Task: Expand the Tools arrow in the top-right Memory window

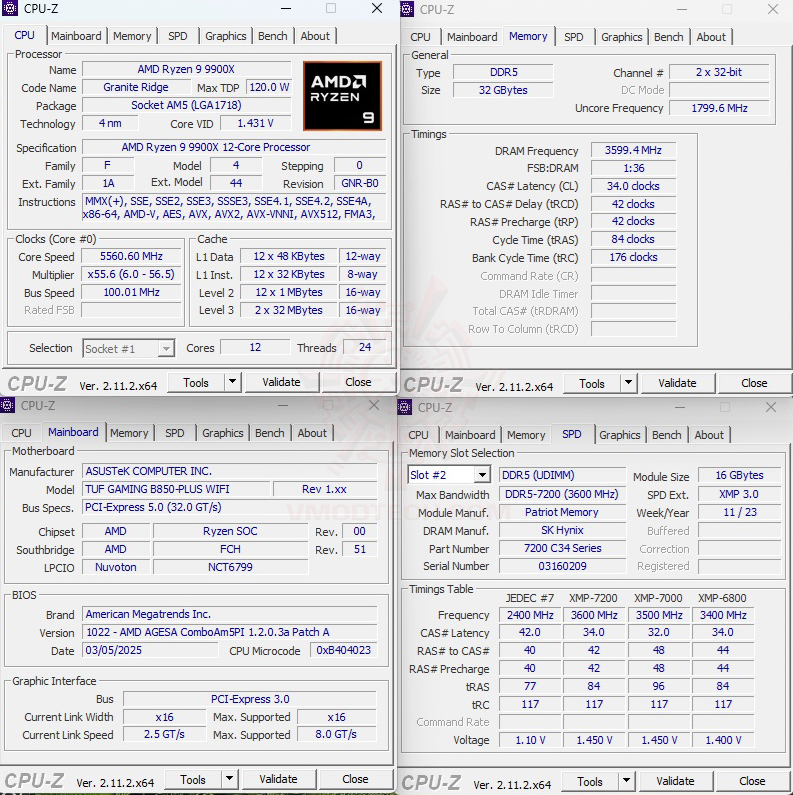Action: [x=629, y=382]
